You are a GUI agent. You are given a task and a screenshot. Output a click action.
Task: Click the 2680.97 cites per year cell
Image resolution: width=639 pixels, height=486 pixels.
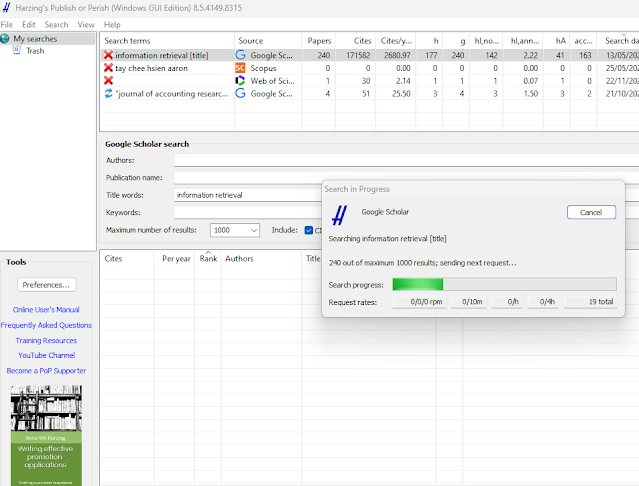[x=397, y=55]
